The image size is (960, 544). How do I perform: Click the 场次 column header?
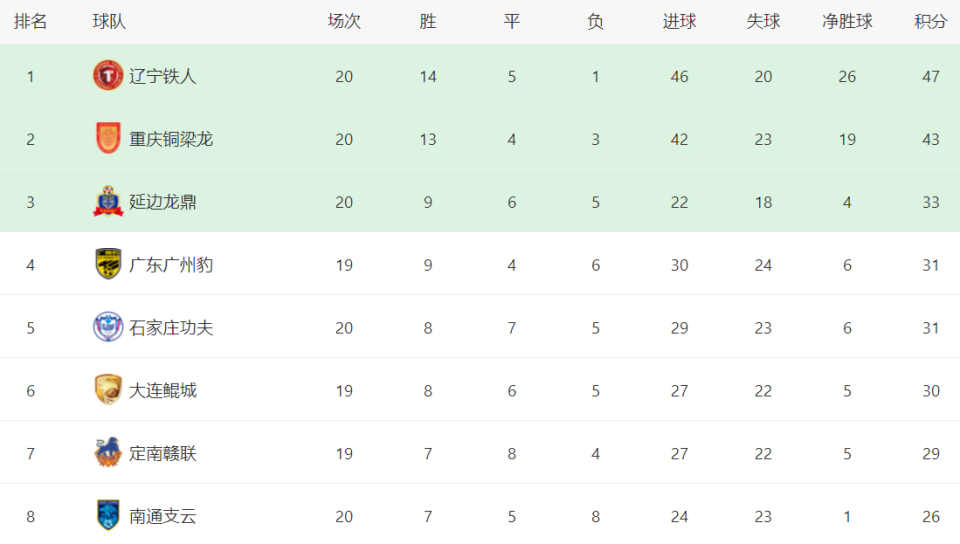344,21
